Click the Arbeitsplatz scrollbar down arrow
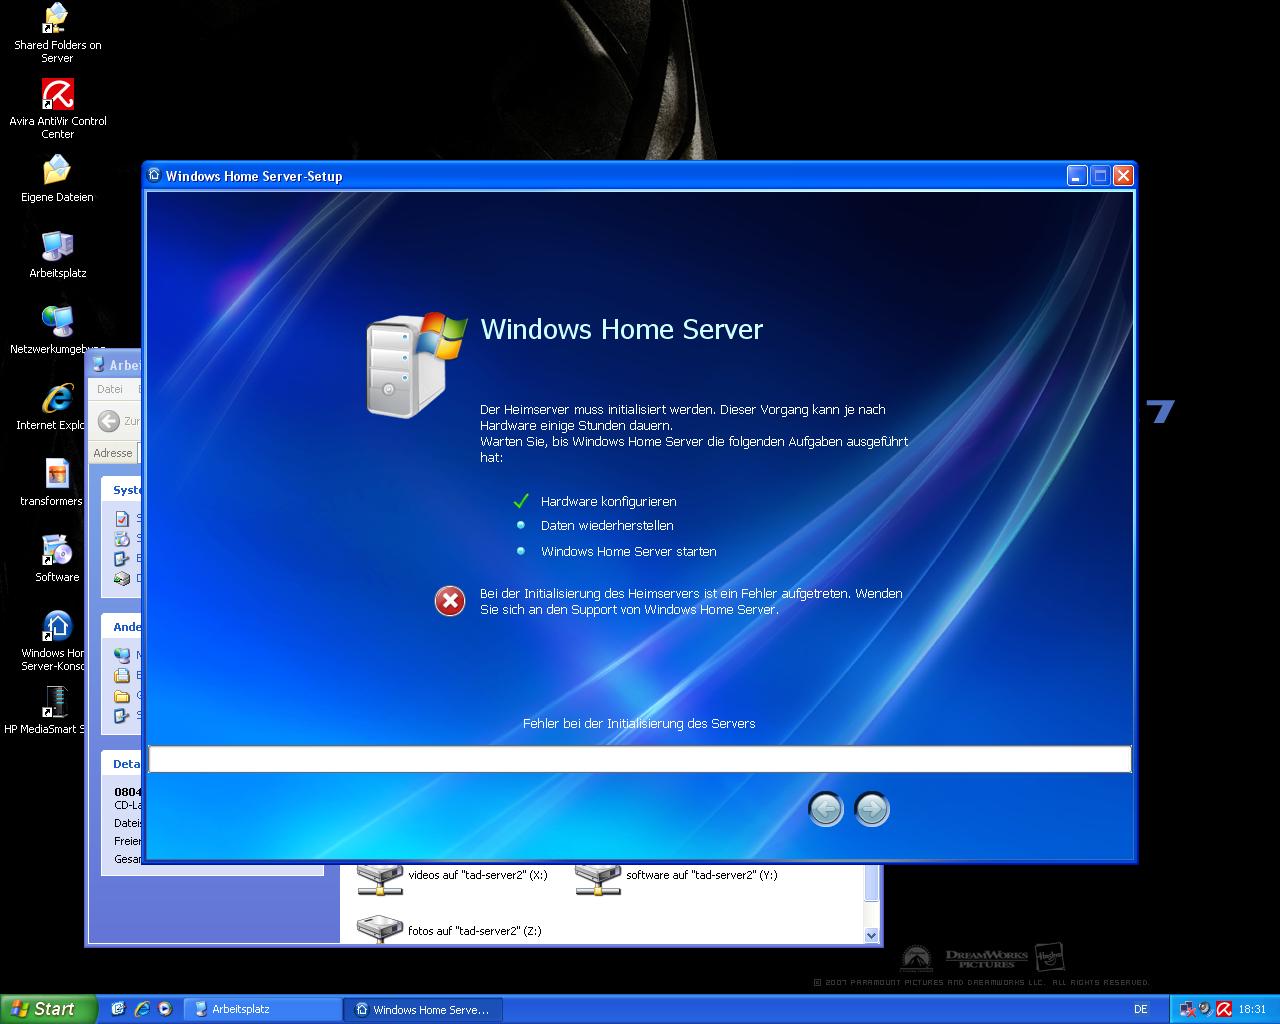This screenshot has width=1280, height=1024. pyautogui.click(x=871, y=935)
